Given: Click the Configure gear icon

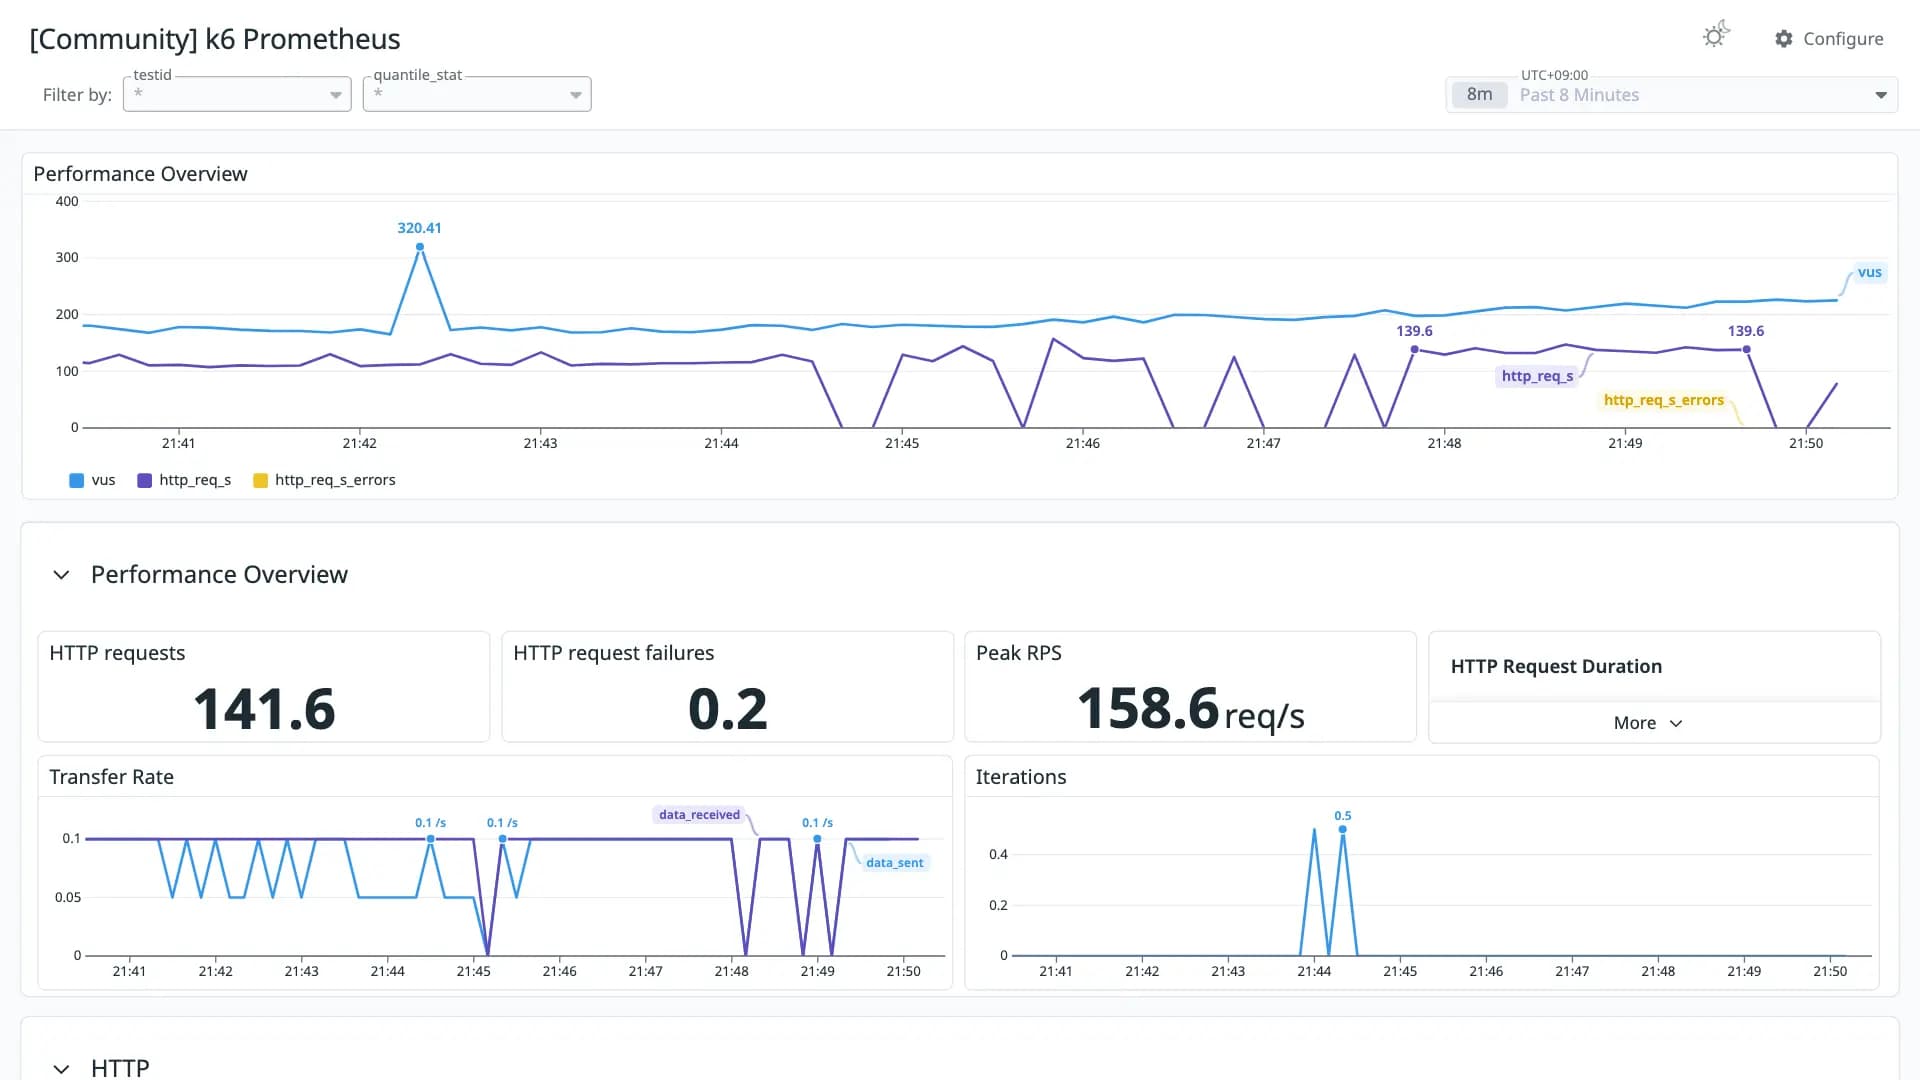Looking at the screenshot, I should 1784,39.
